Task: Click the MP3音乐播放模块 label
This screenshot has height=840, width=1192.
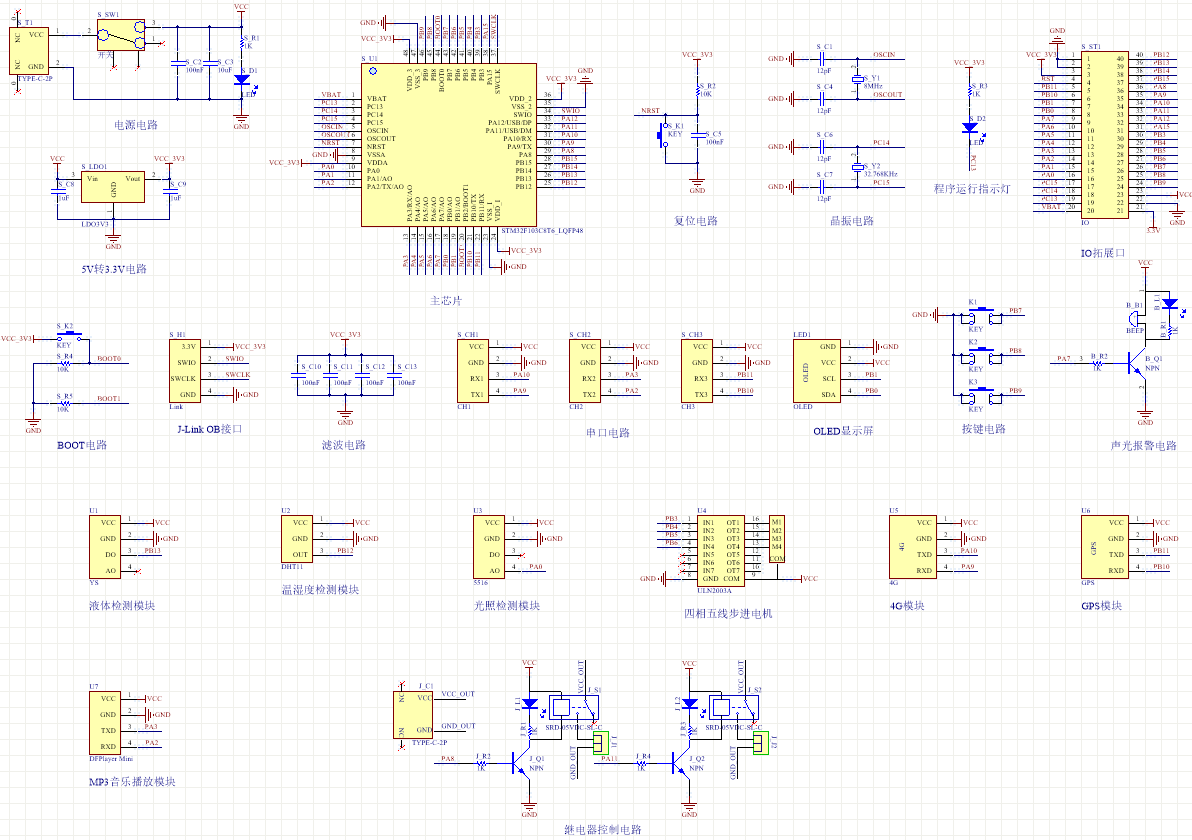Action: click(132, 781)
